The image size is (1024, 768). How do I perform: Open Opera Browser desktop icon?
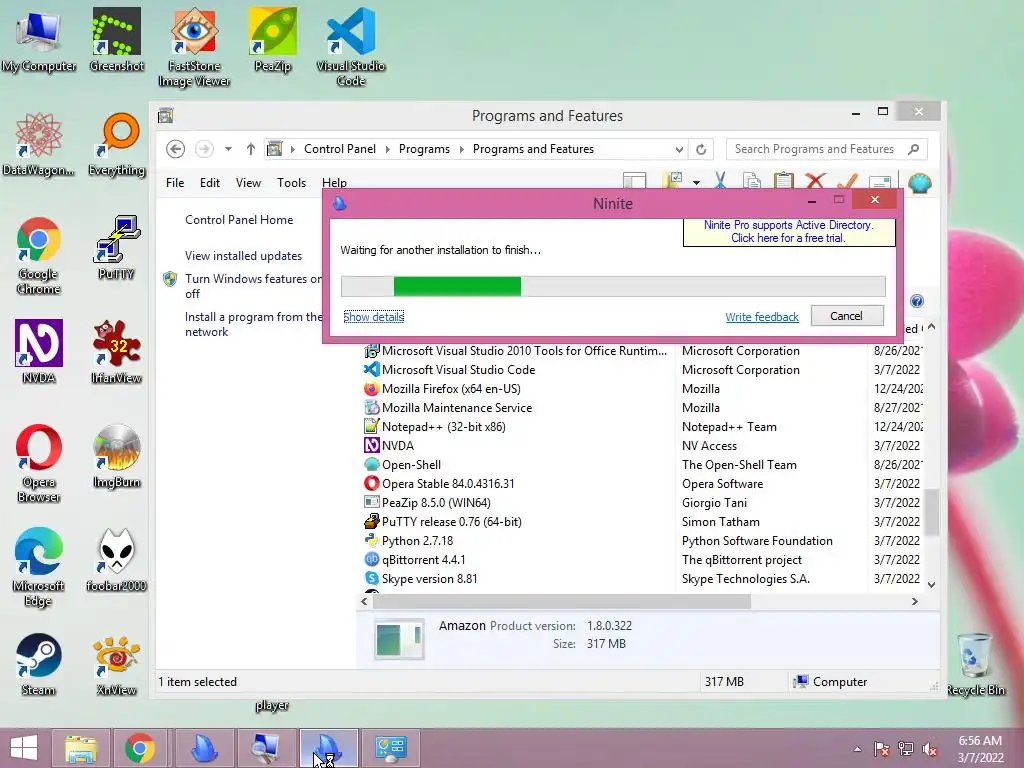39,464
